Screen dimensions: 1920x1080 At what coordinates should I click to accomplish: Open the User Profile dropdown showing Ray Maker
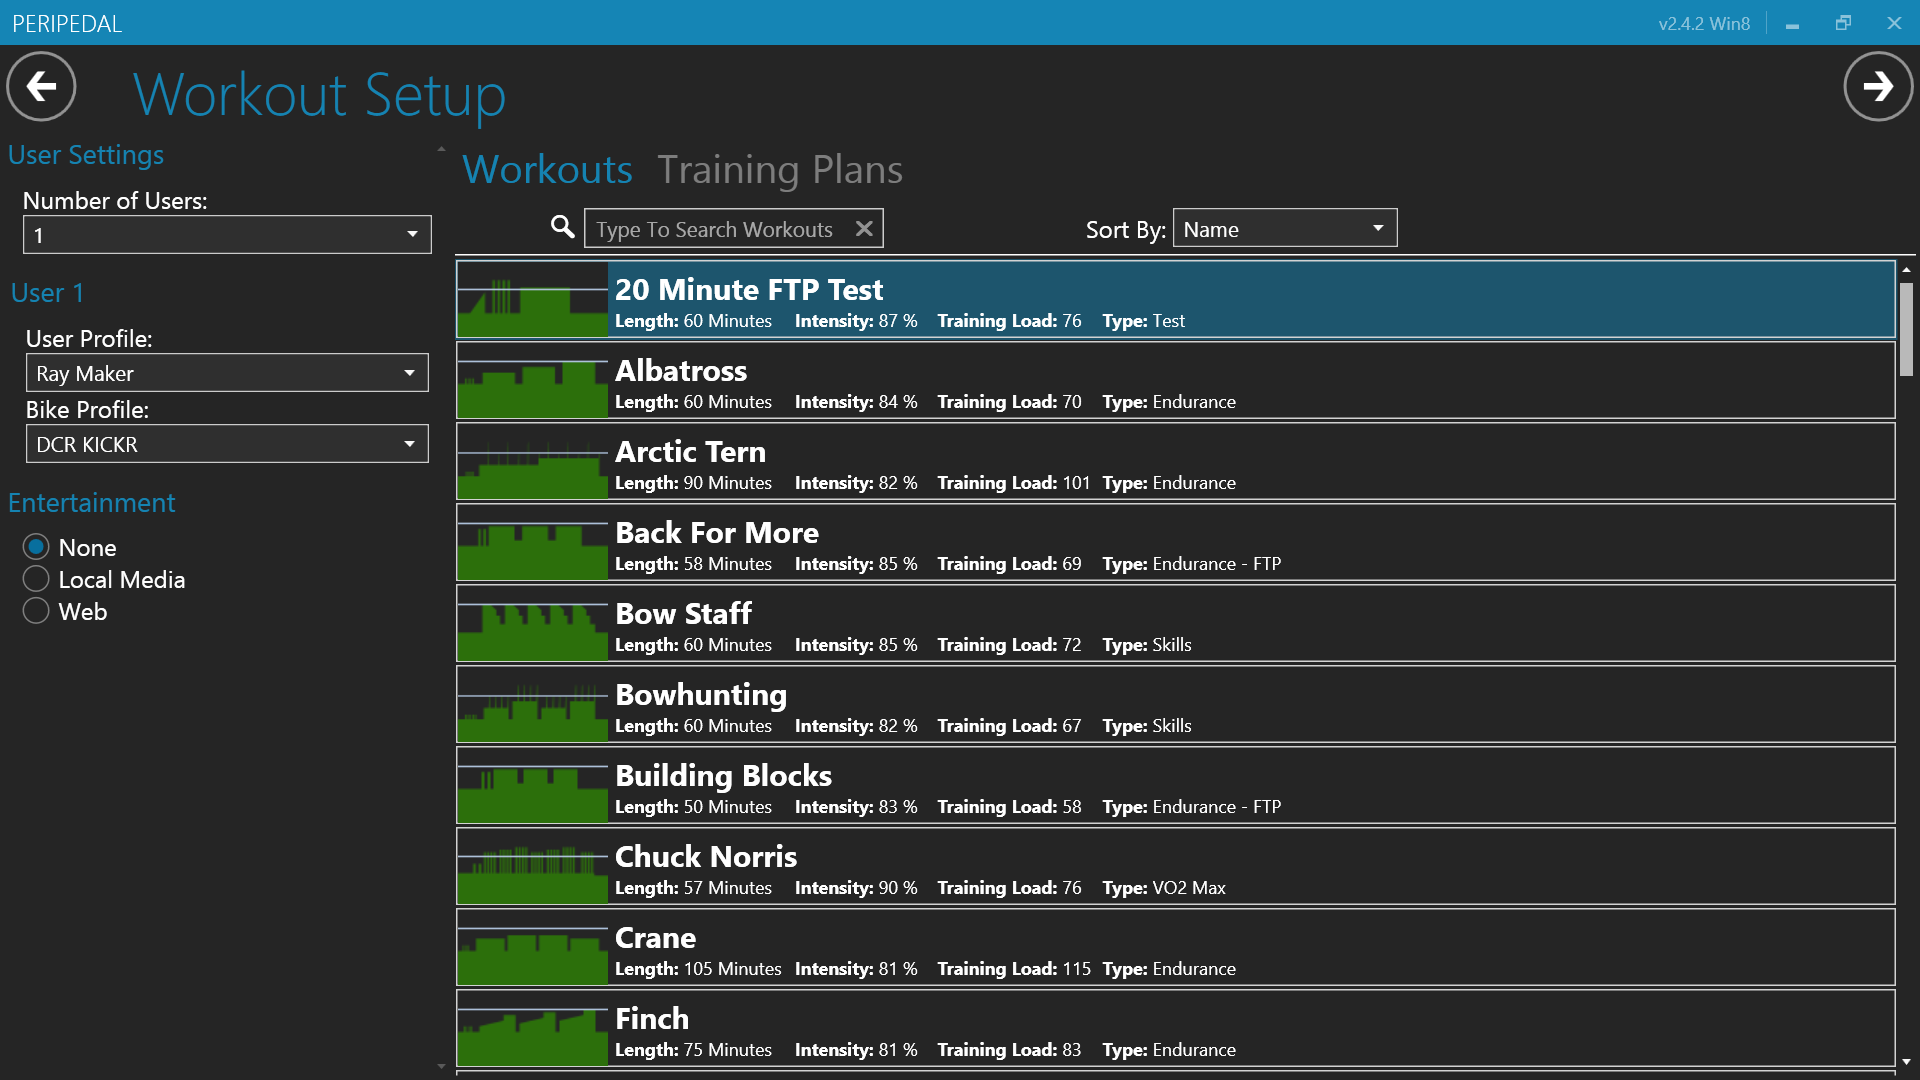click(x=227, y=373)
